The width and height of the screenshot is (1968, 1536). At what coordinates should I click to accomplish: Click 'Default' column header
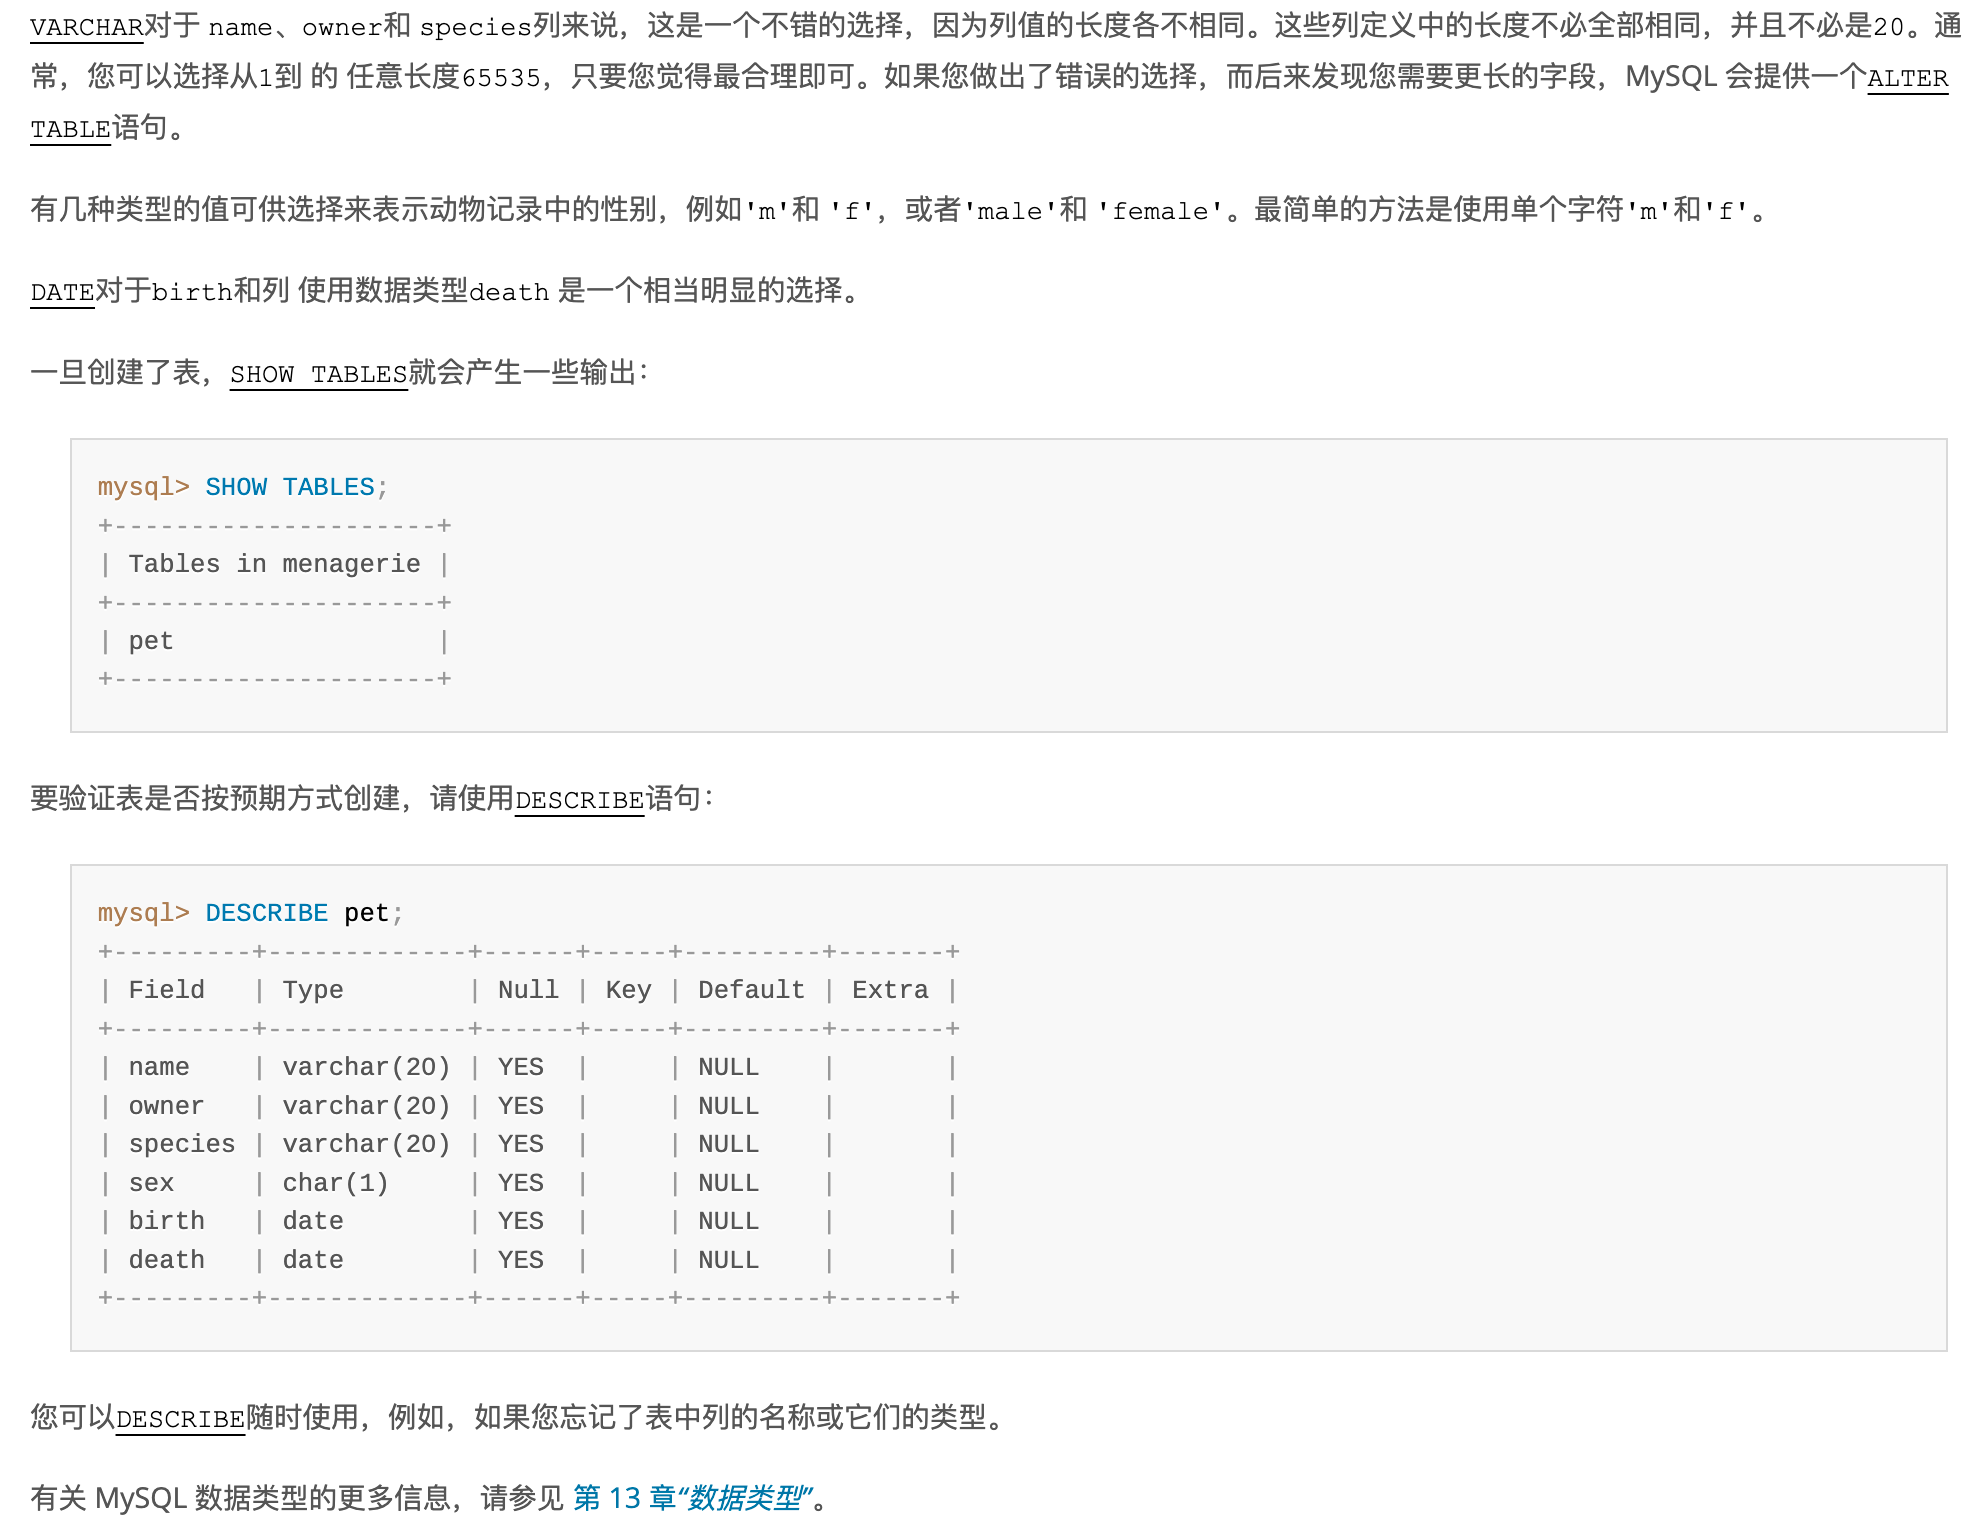pos(751,990)
